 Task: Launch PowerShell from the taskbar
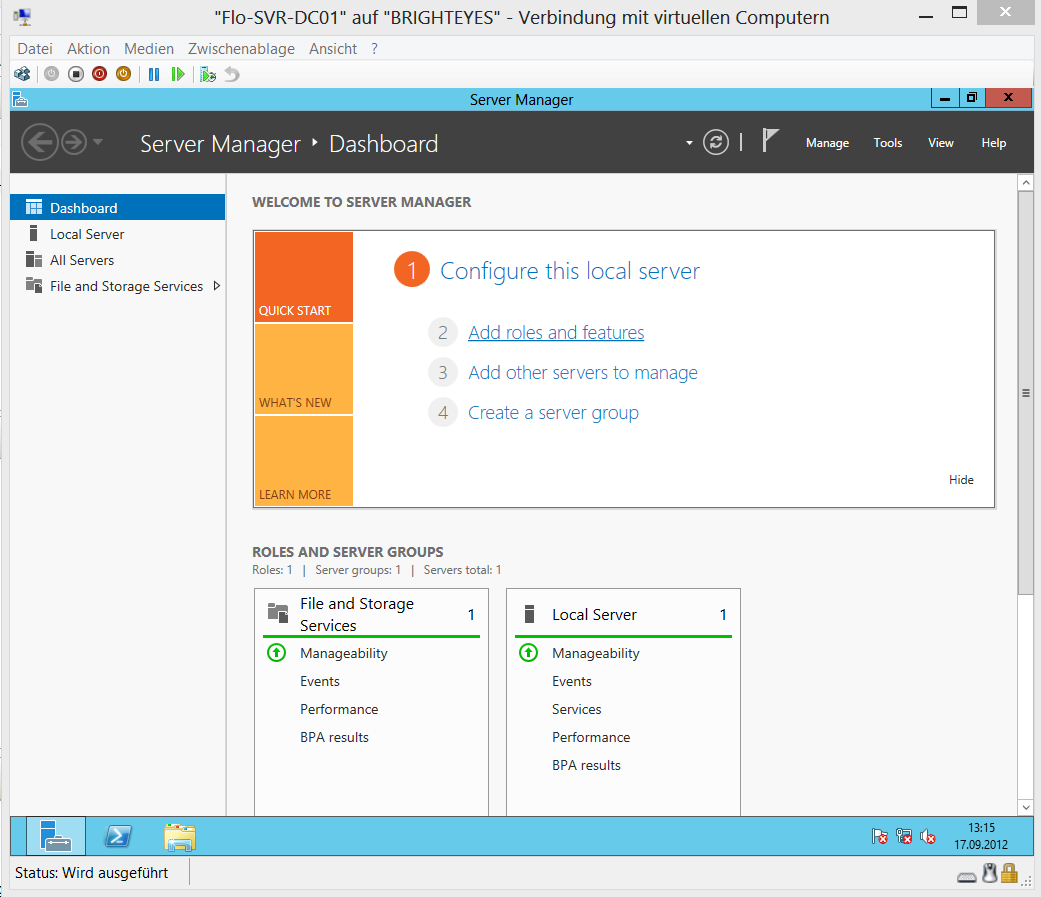[118, 835]
